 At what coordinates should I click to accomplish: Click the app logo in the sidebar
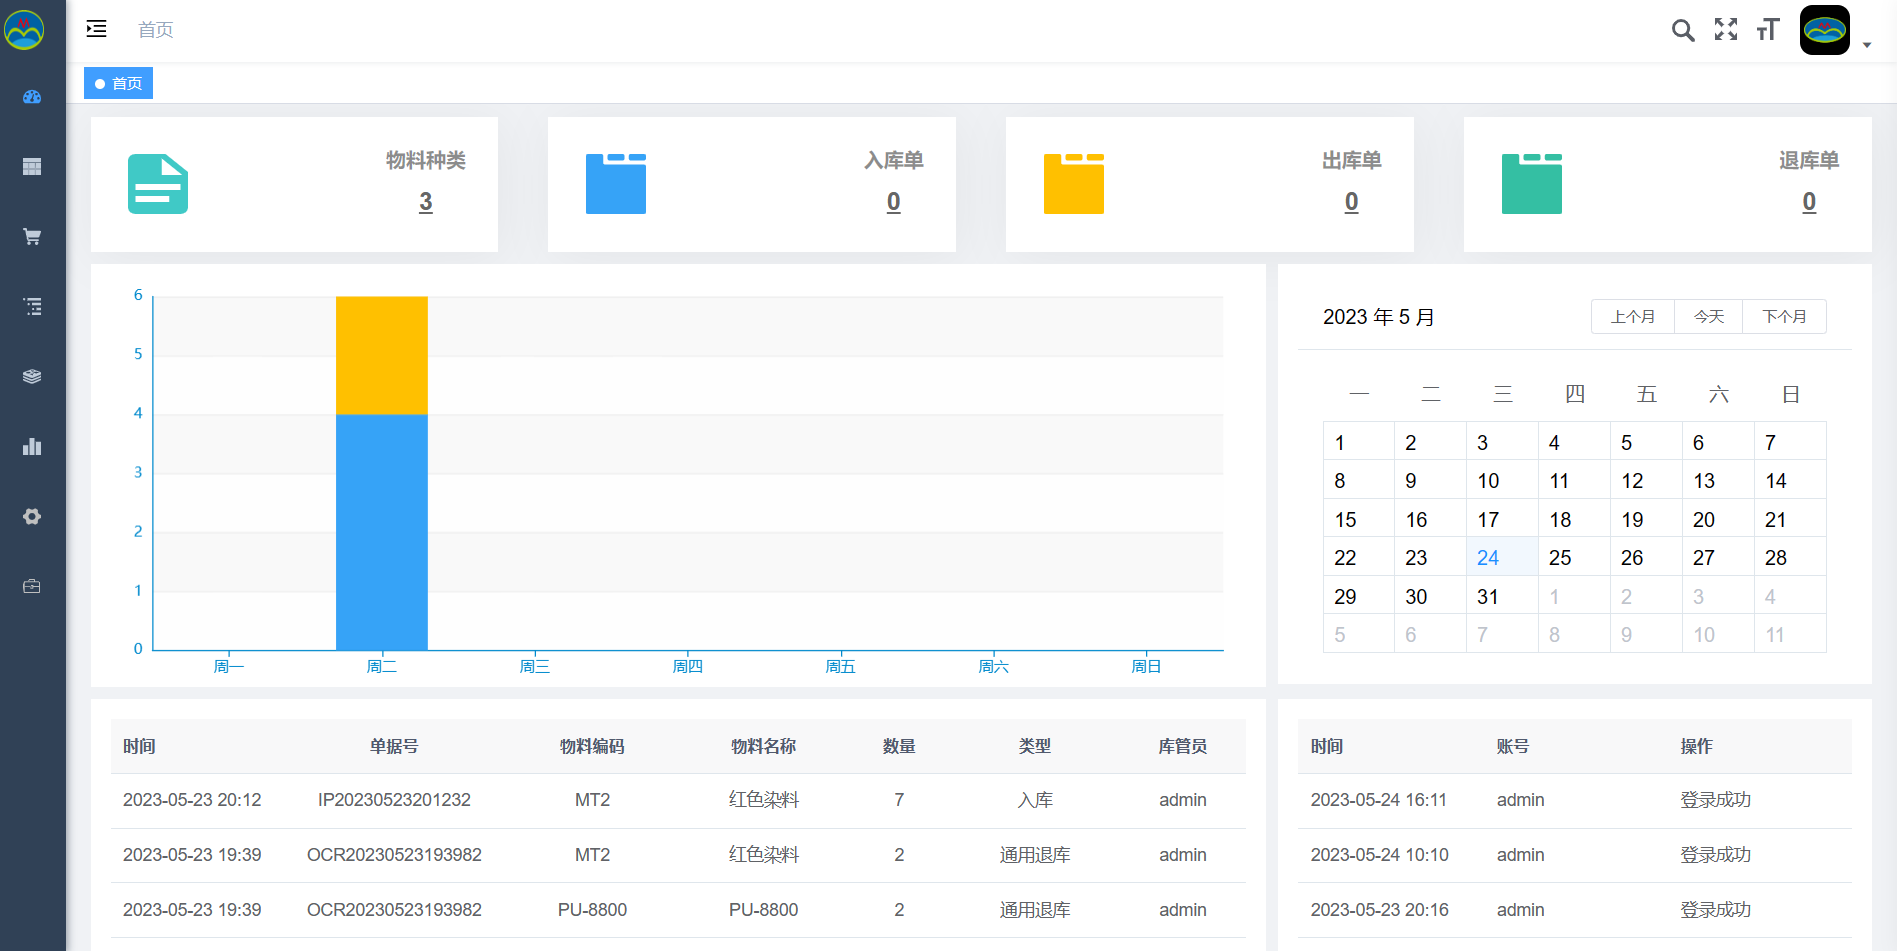(24, 29)
